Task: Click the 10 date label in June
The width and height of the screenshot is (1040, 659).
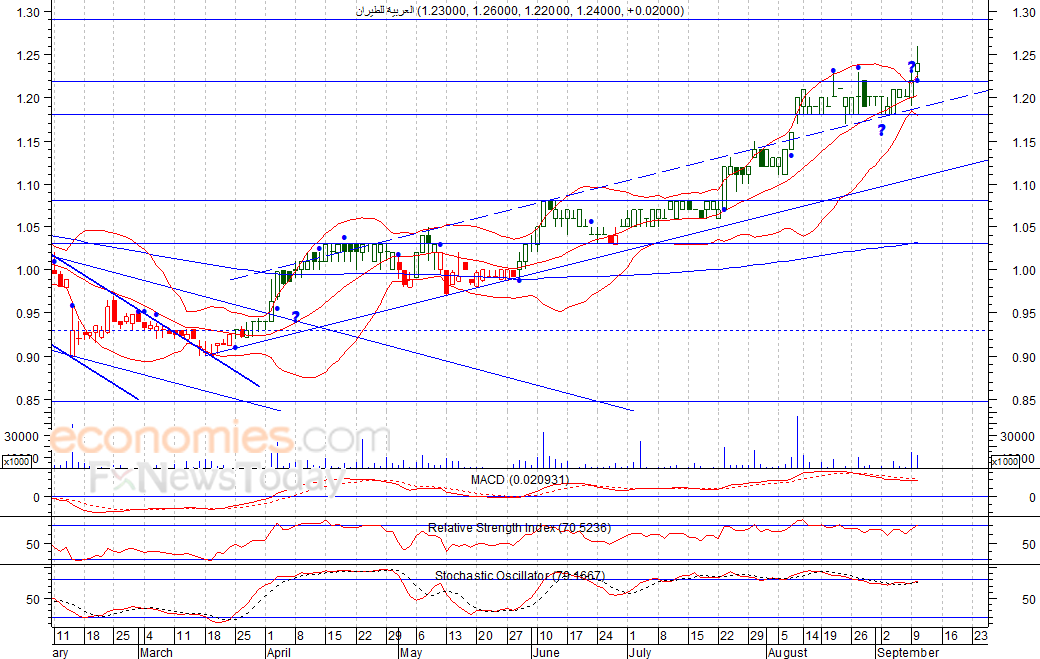Action: point(546,636)
